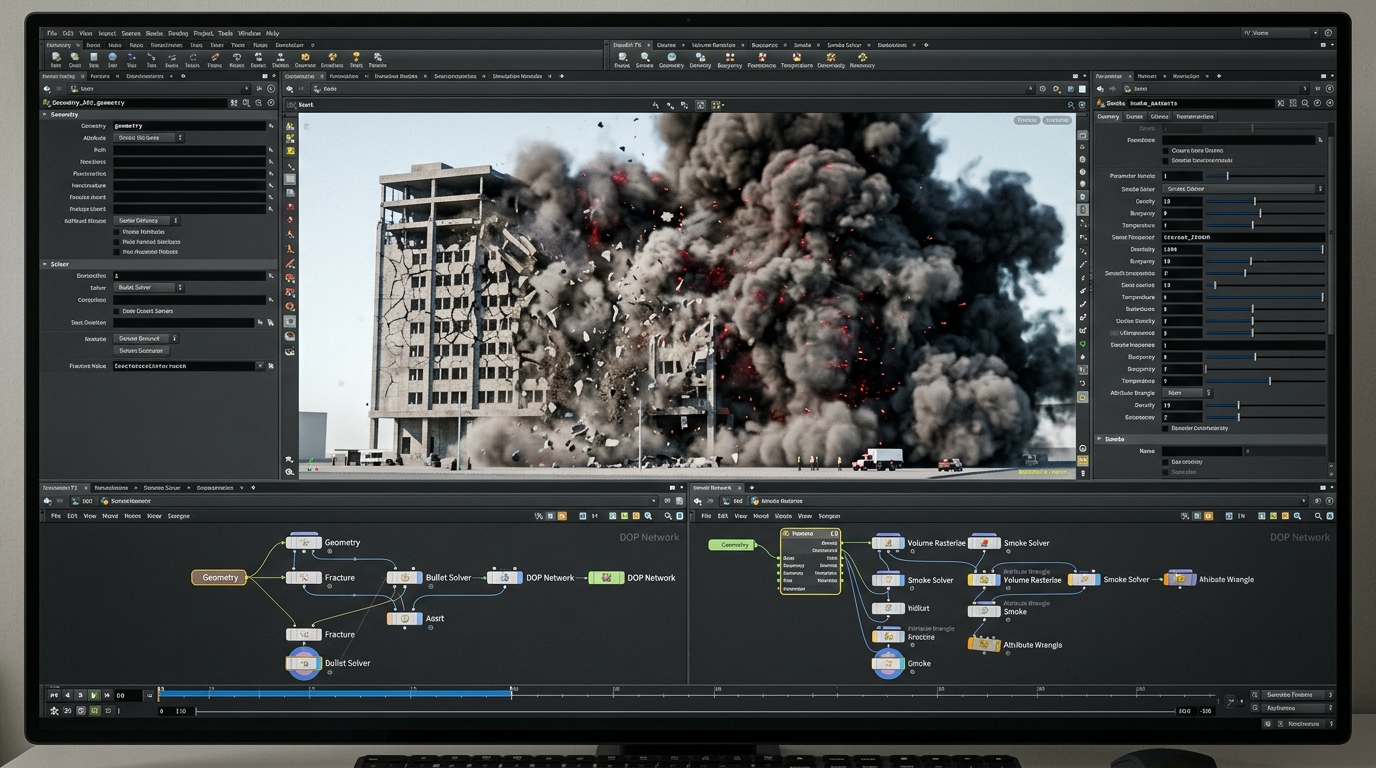Screen dimensions: 1376x768
Task: Click the Fracture Name input field
Action: point(184,366)
